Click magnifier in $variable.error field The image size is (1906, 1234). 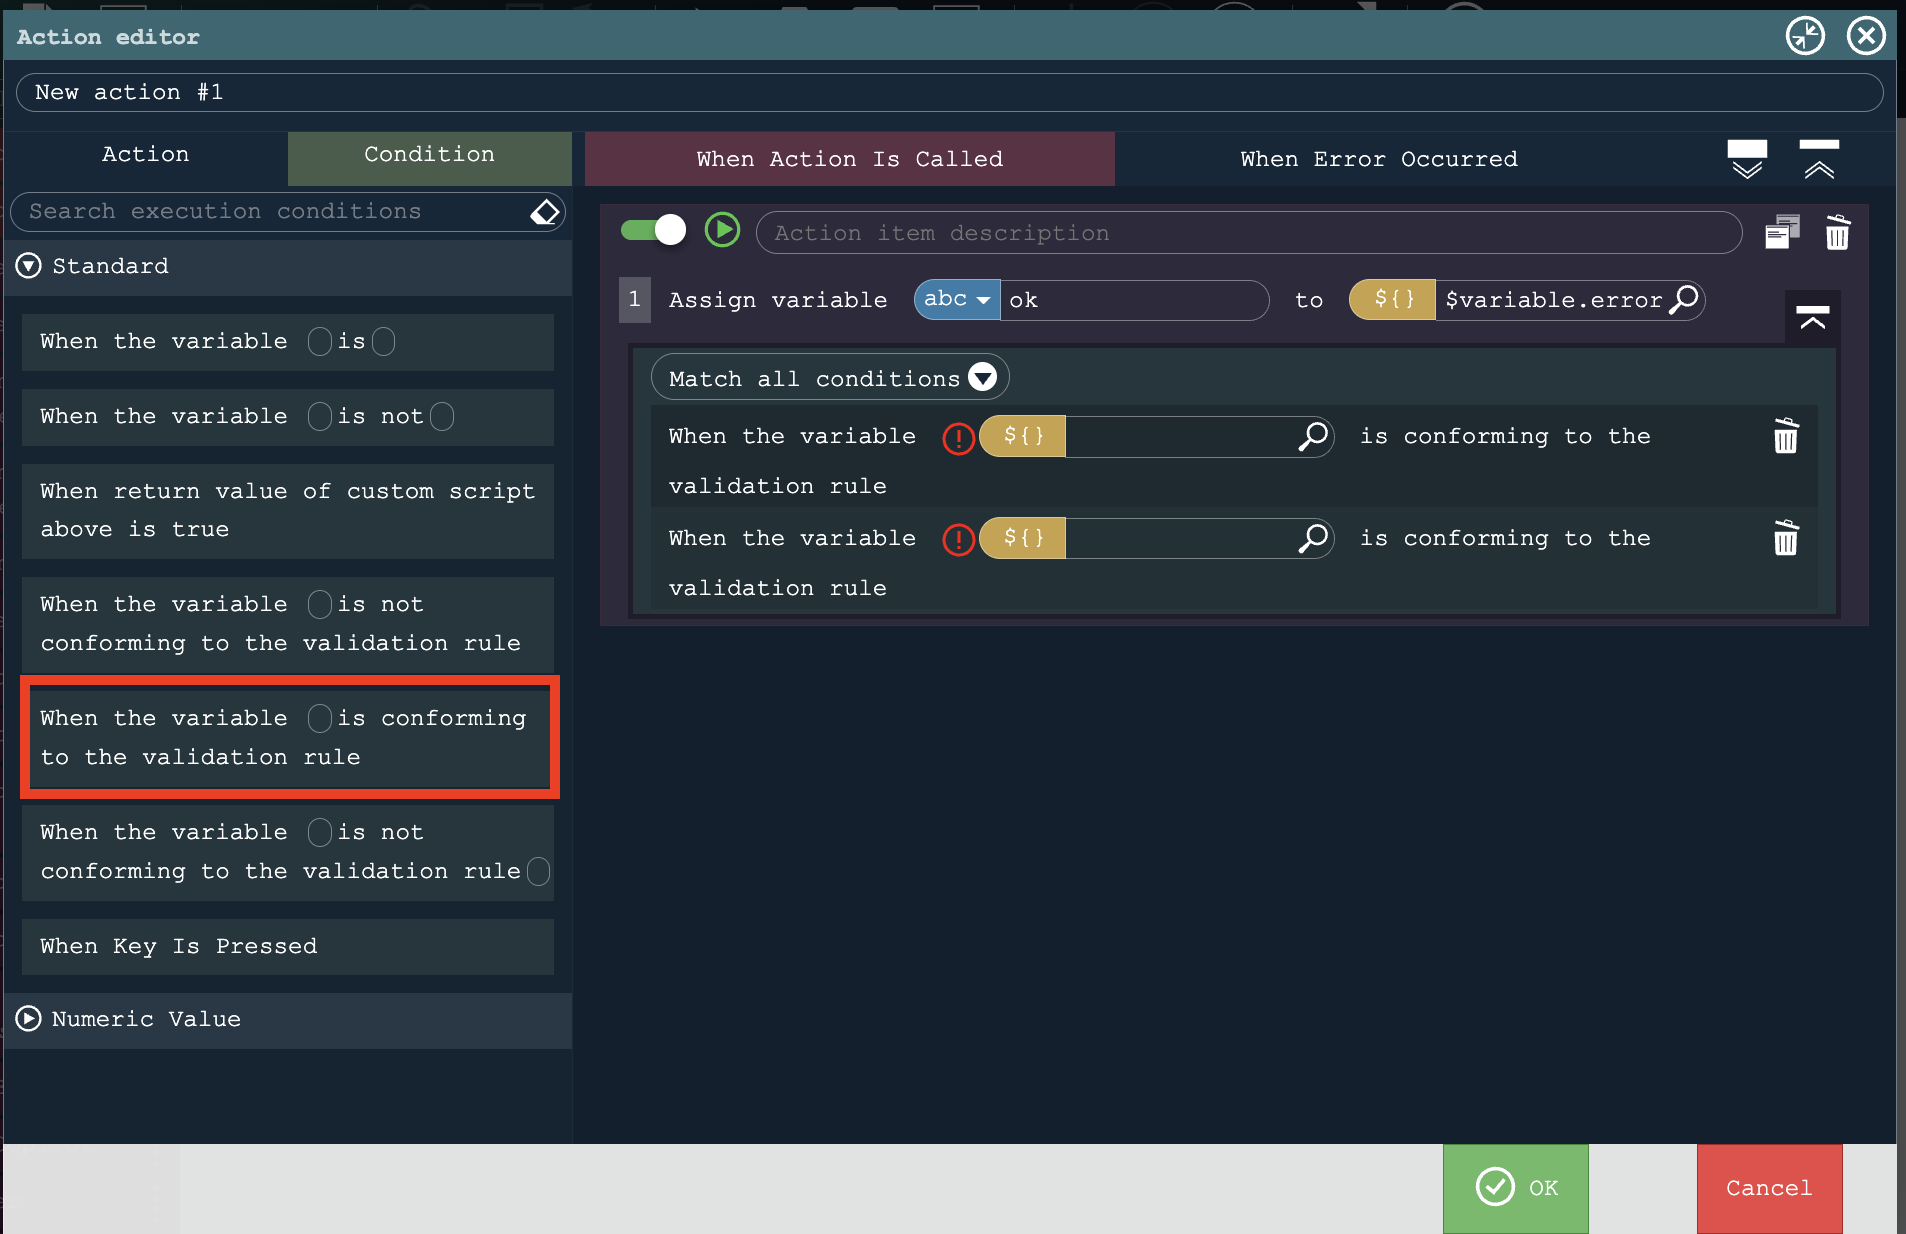(x=1684, y=300)
